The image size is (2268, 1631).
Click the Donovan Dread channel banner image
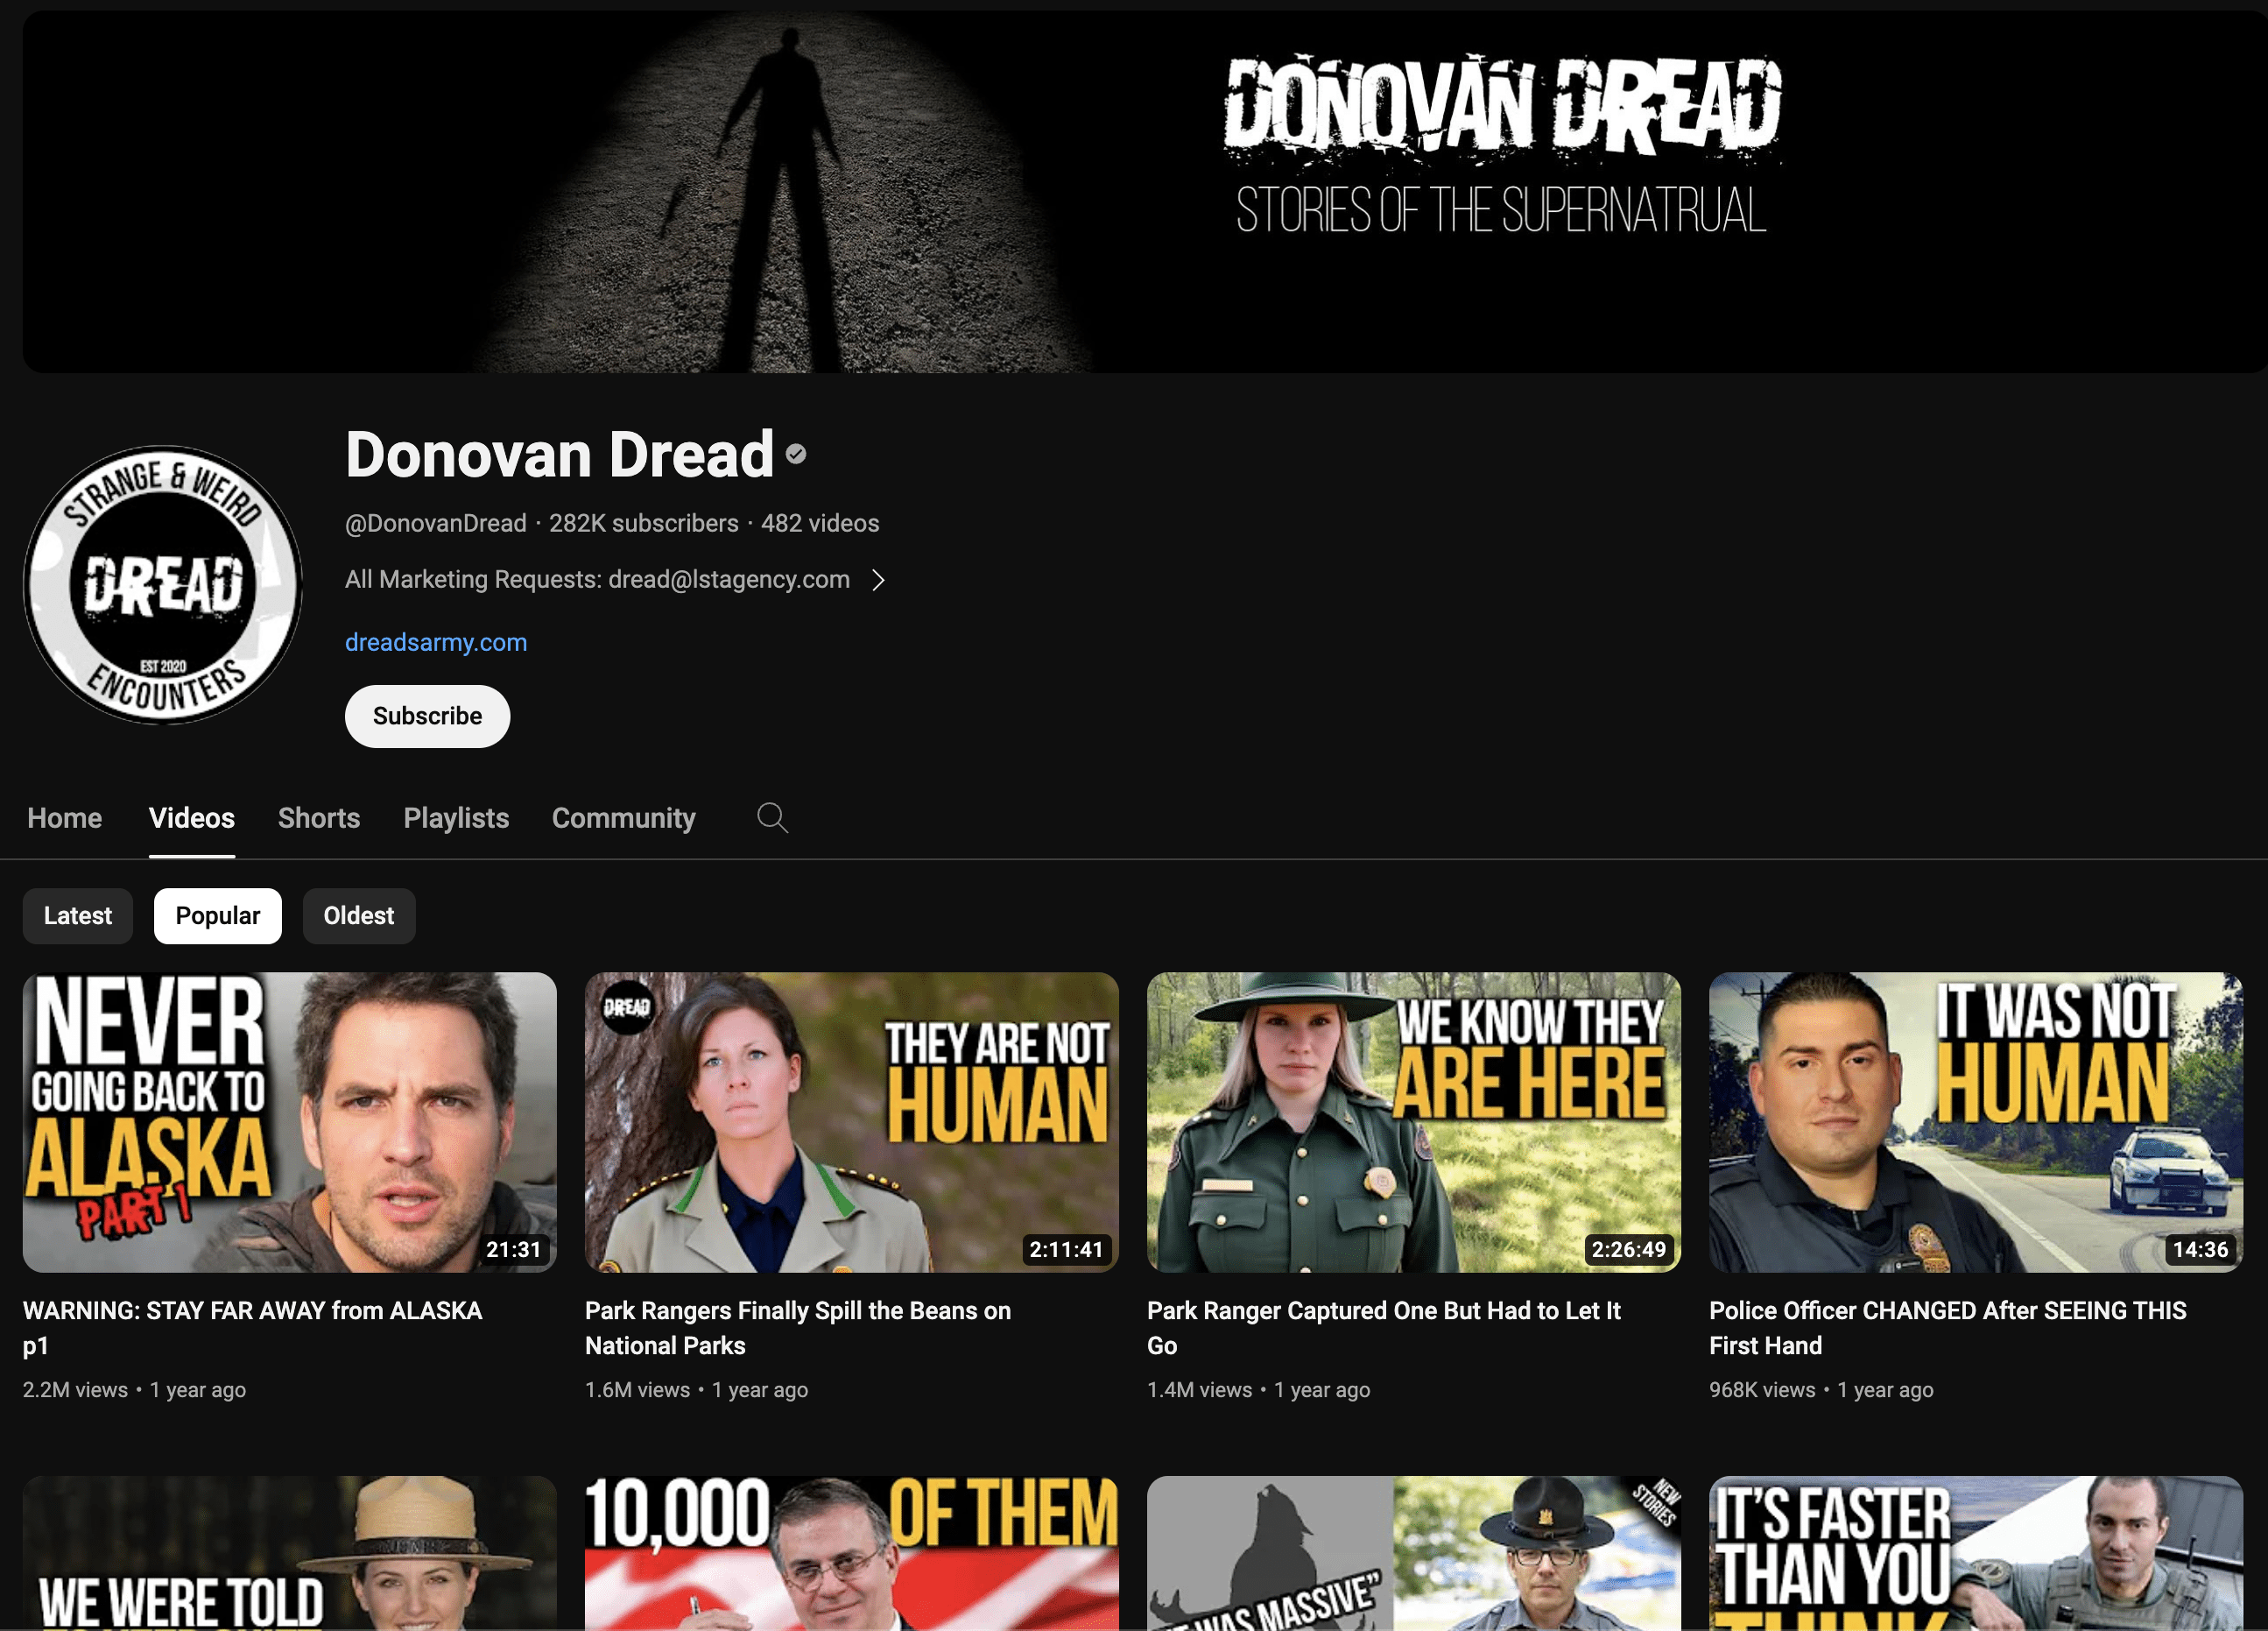coord(1145,192)
